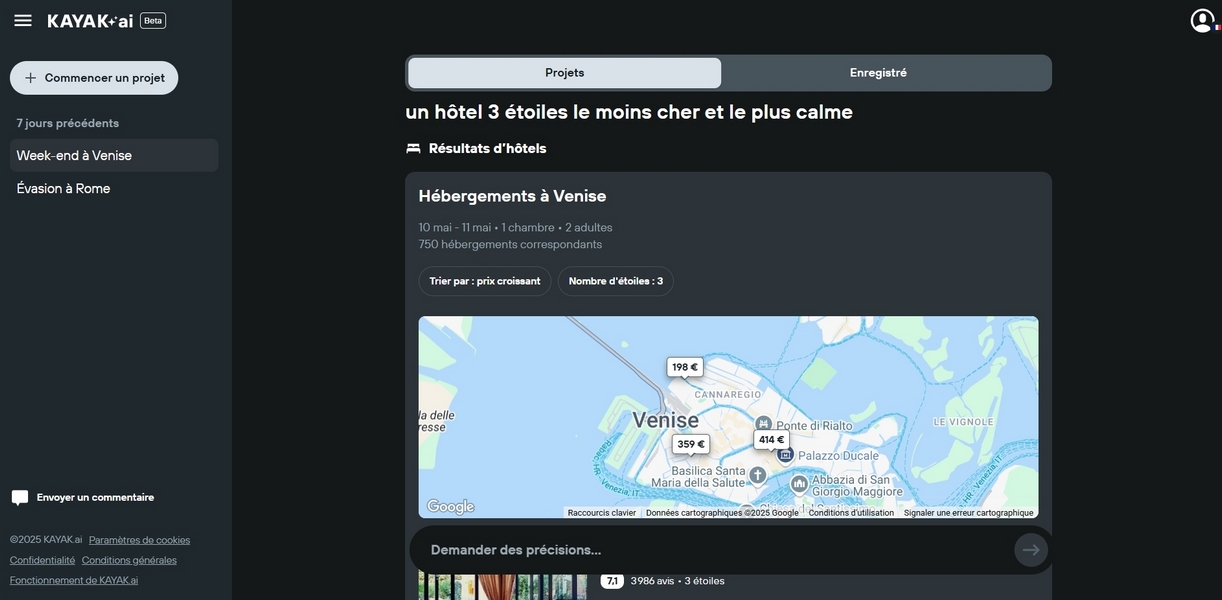This screenshot has height=600, width=1222.
Task: Switch to the Enregistré tab
Action: tap(878, 73)
